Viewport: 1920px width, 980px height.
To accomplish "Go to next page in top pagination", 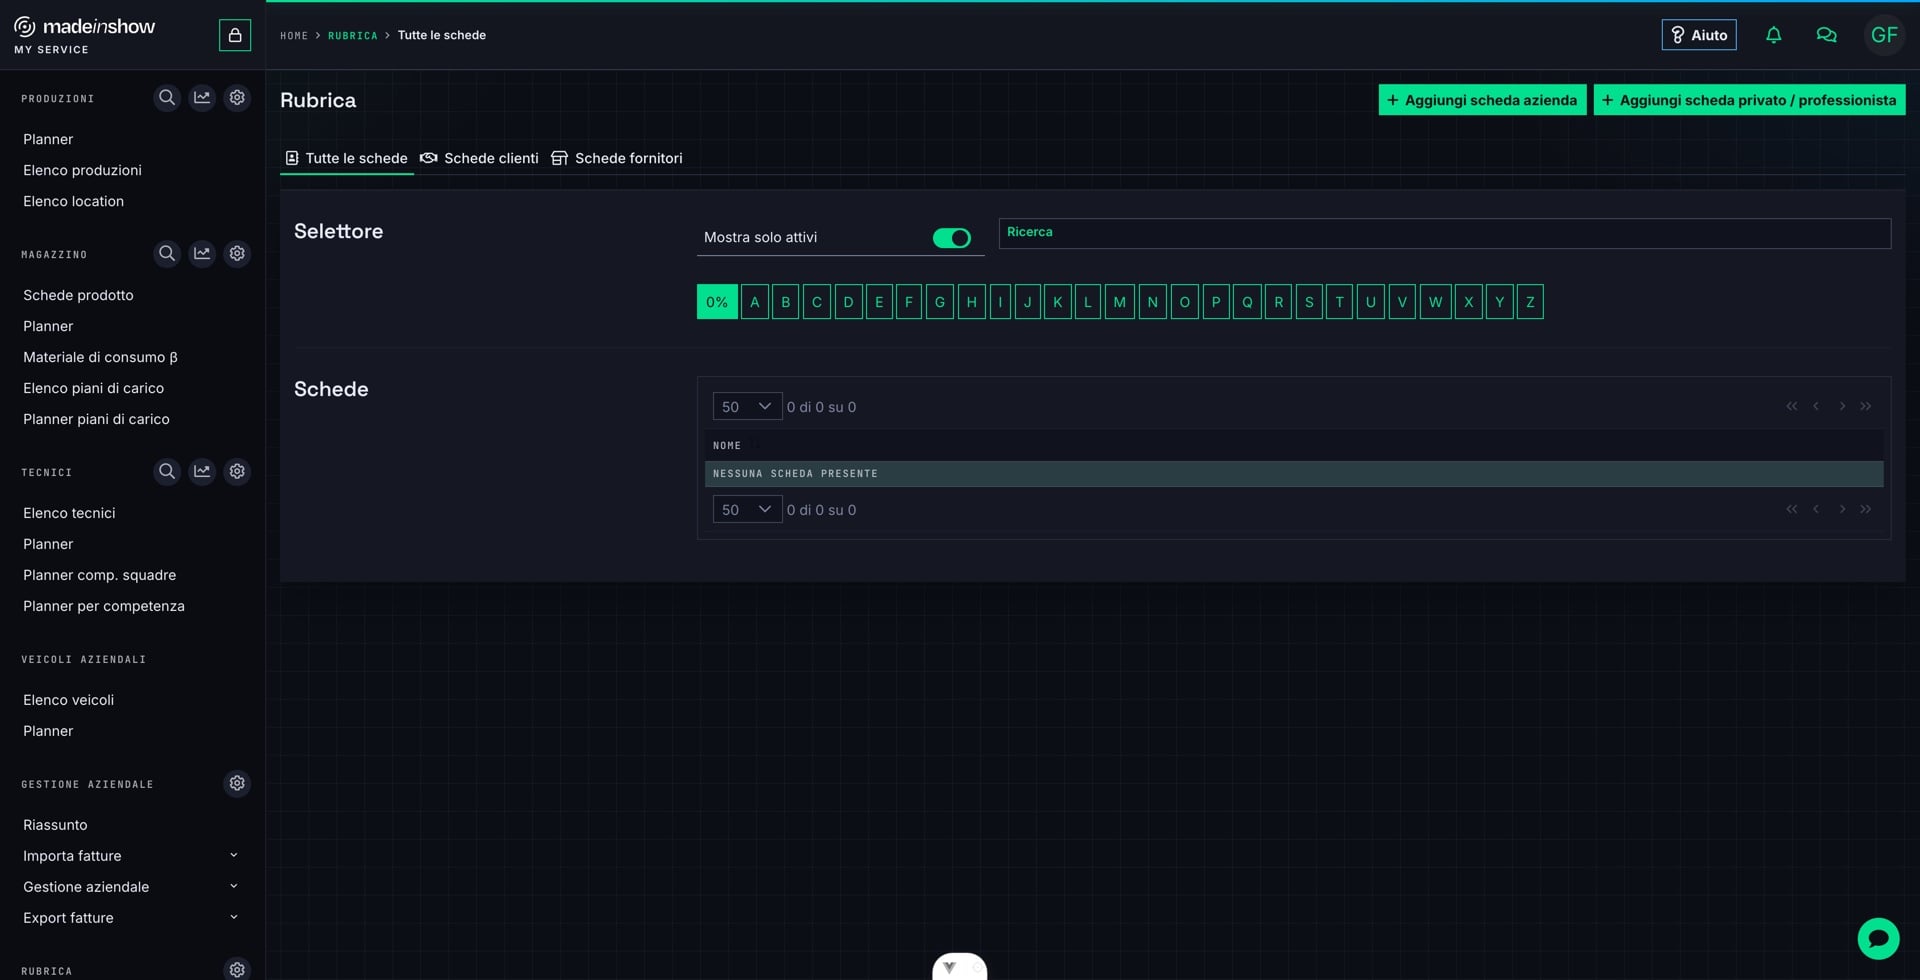I will (x=1842, y=406).
